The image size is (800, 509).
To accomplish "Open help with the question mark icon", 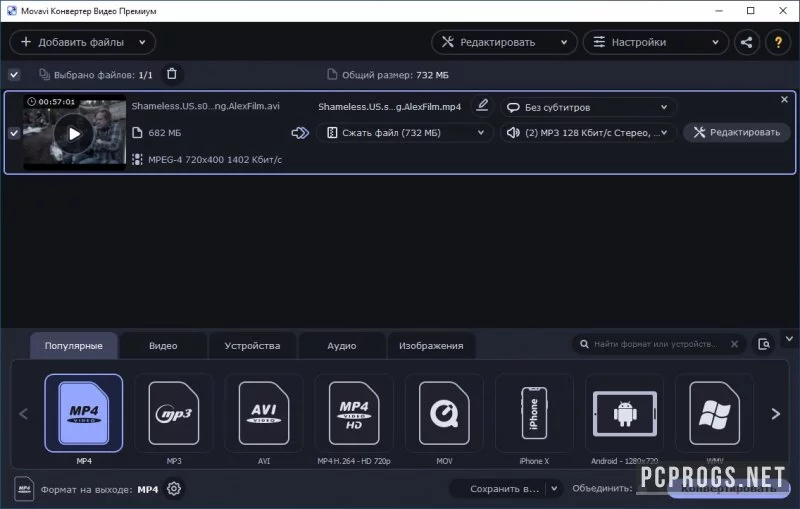I will click(778, 42).
